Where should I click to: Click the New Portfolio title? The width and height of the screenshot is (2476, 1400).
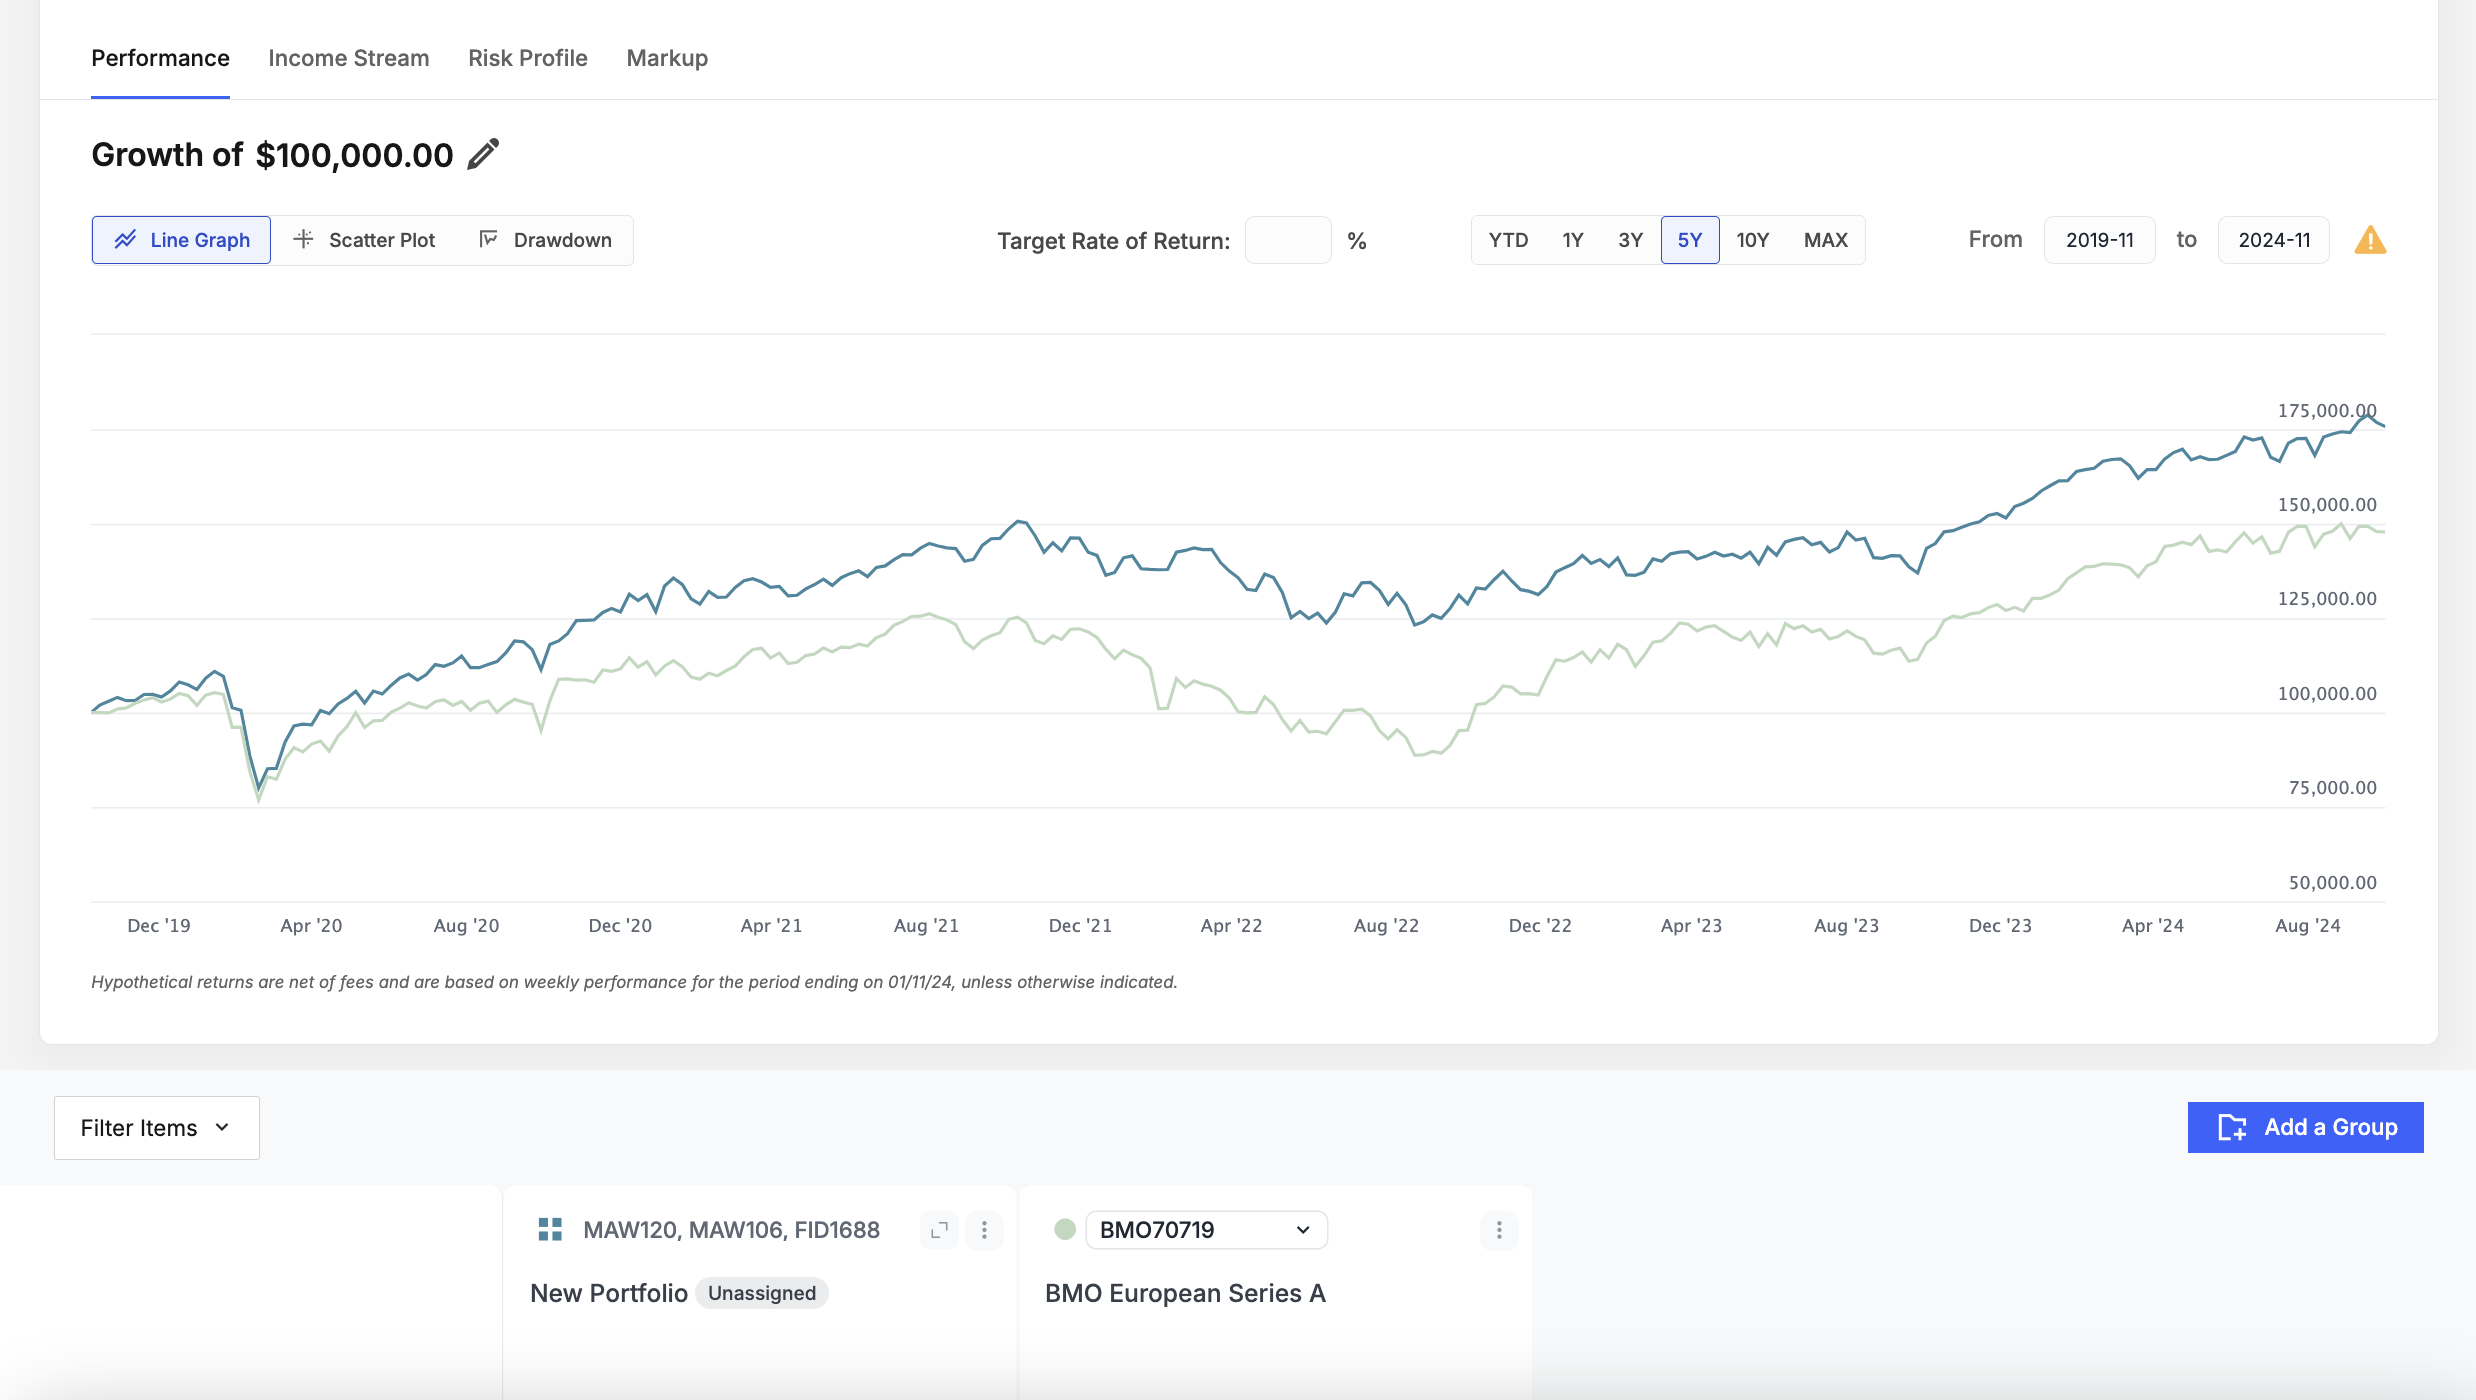click(x=609, y=1293)
